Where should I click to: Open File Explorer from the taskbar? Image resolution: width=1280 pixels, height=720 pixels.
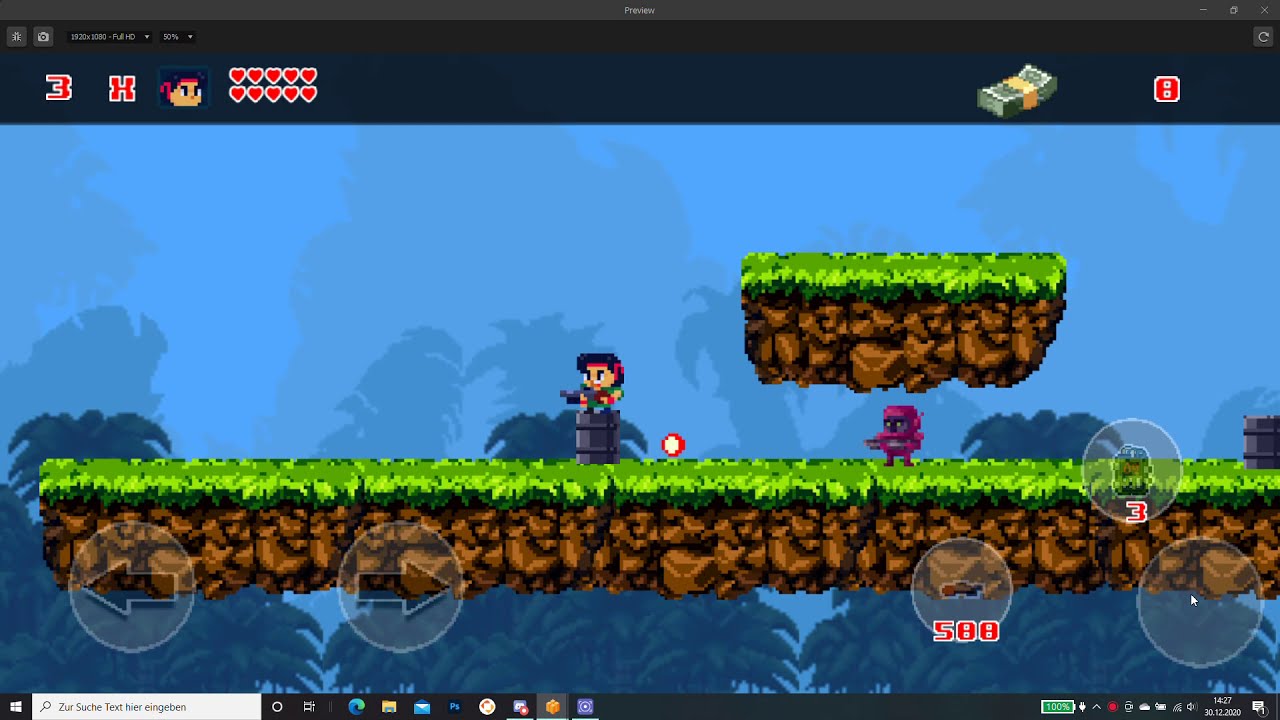(x=389, y=707)
